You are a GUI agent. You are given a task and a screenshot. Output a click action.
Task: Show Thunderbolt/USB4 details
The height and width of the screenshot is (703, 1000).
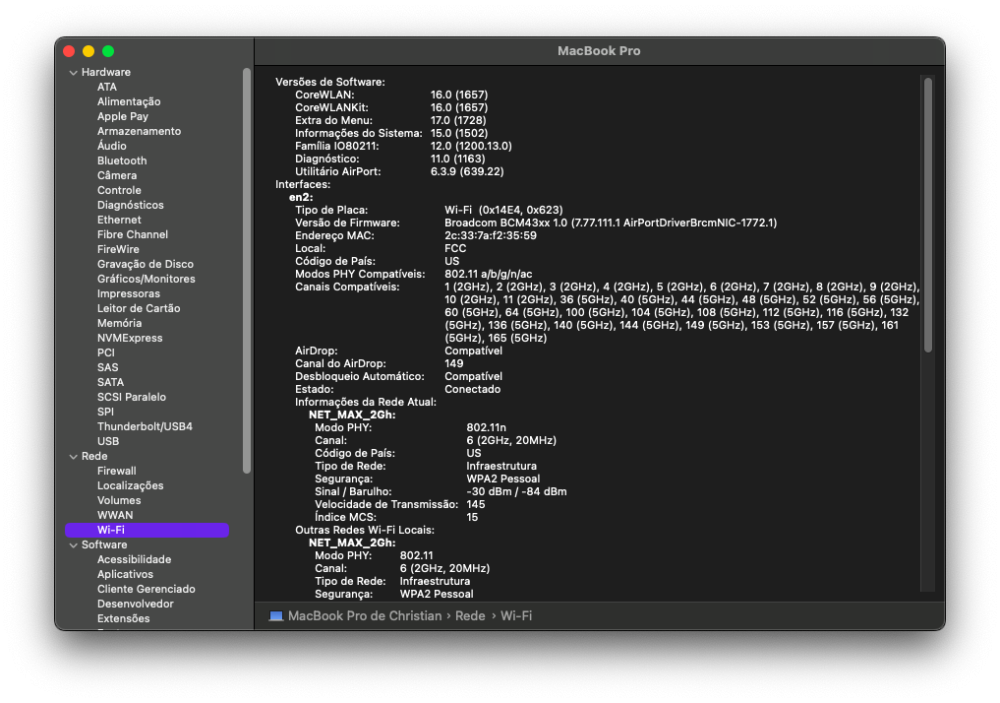pyautogui.click(x=145, y=426)
